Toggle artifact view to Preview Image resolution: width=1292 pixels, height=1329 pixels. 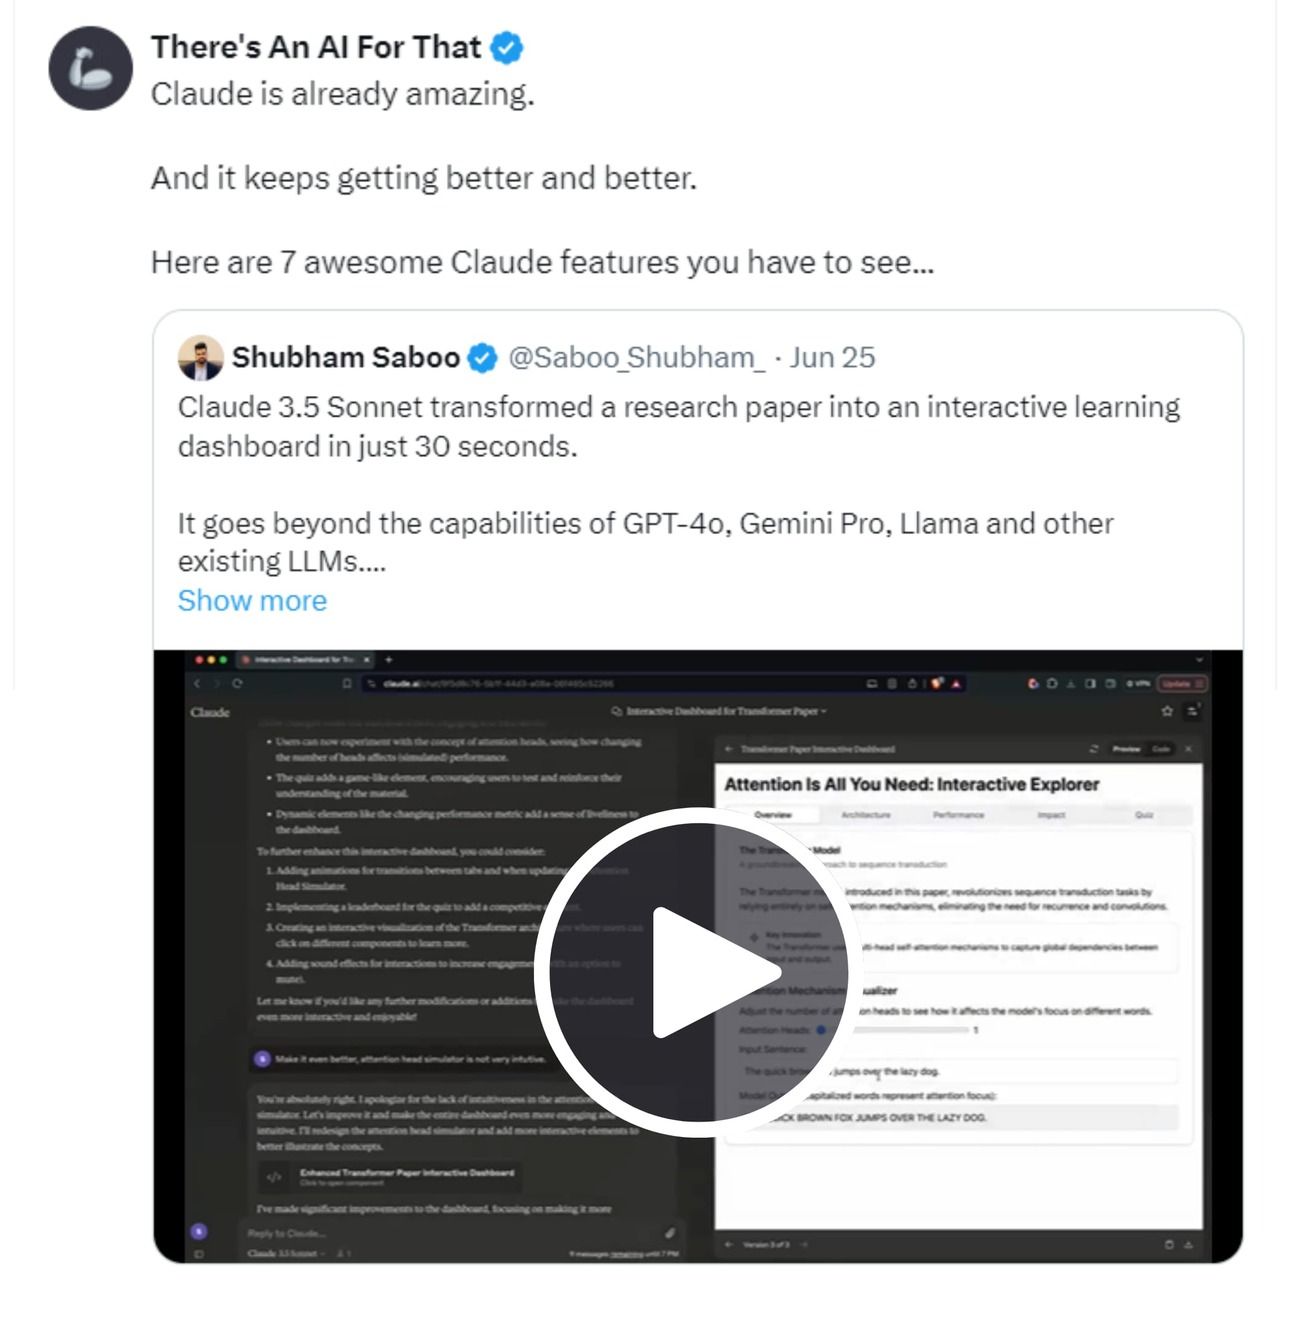click(x=1126, y=748)
